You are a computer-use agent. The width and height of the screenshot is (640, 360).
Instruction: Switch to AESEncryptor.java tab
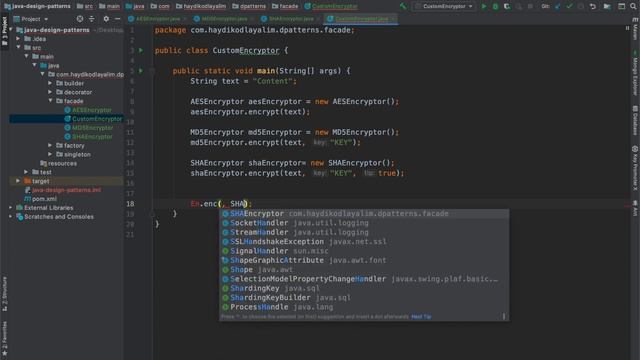click(x=157, y=19)
